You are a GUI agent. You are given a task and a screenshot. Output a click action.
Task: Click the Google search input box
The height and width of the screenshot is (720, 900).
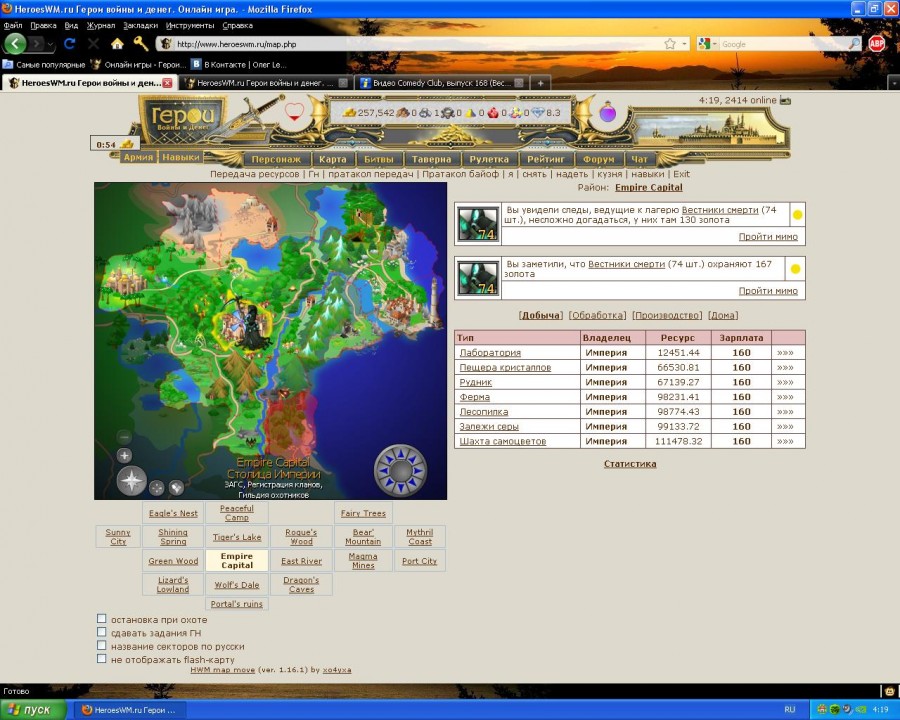coord(783,44)
